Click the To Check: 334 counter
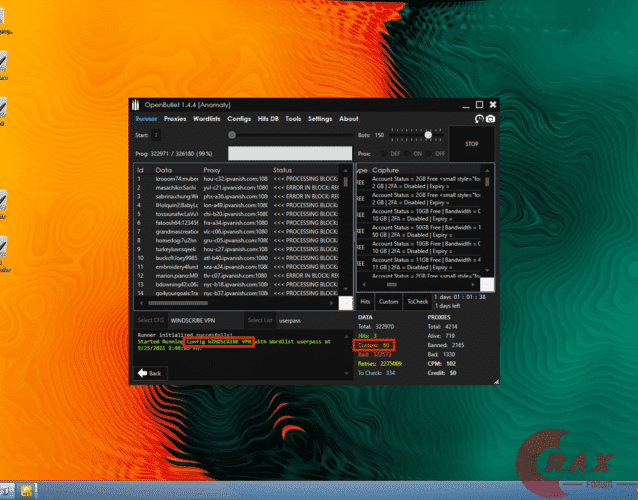 376,373
